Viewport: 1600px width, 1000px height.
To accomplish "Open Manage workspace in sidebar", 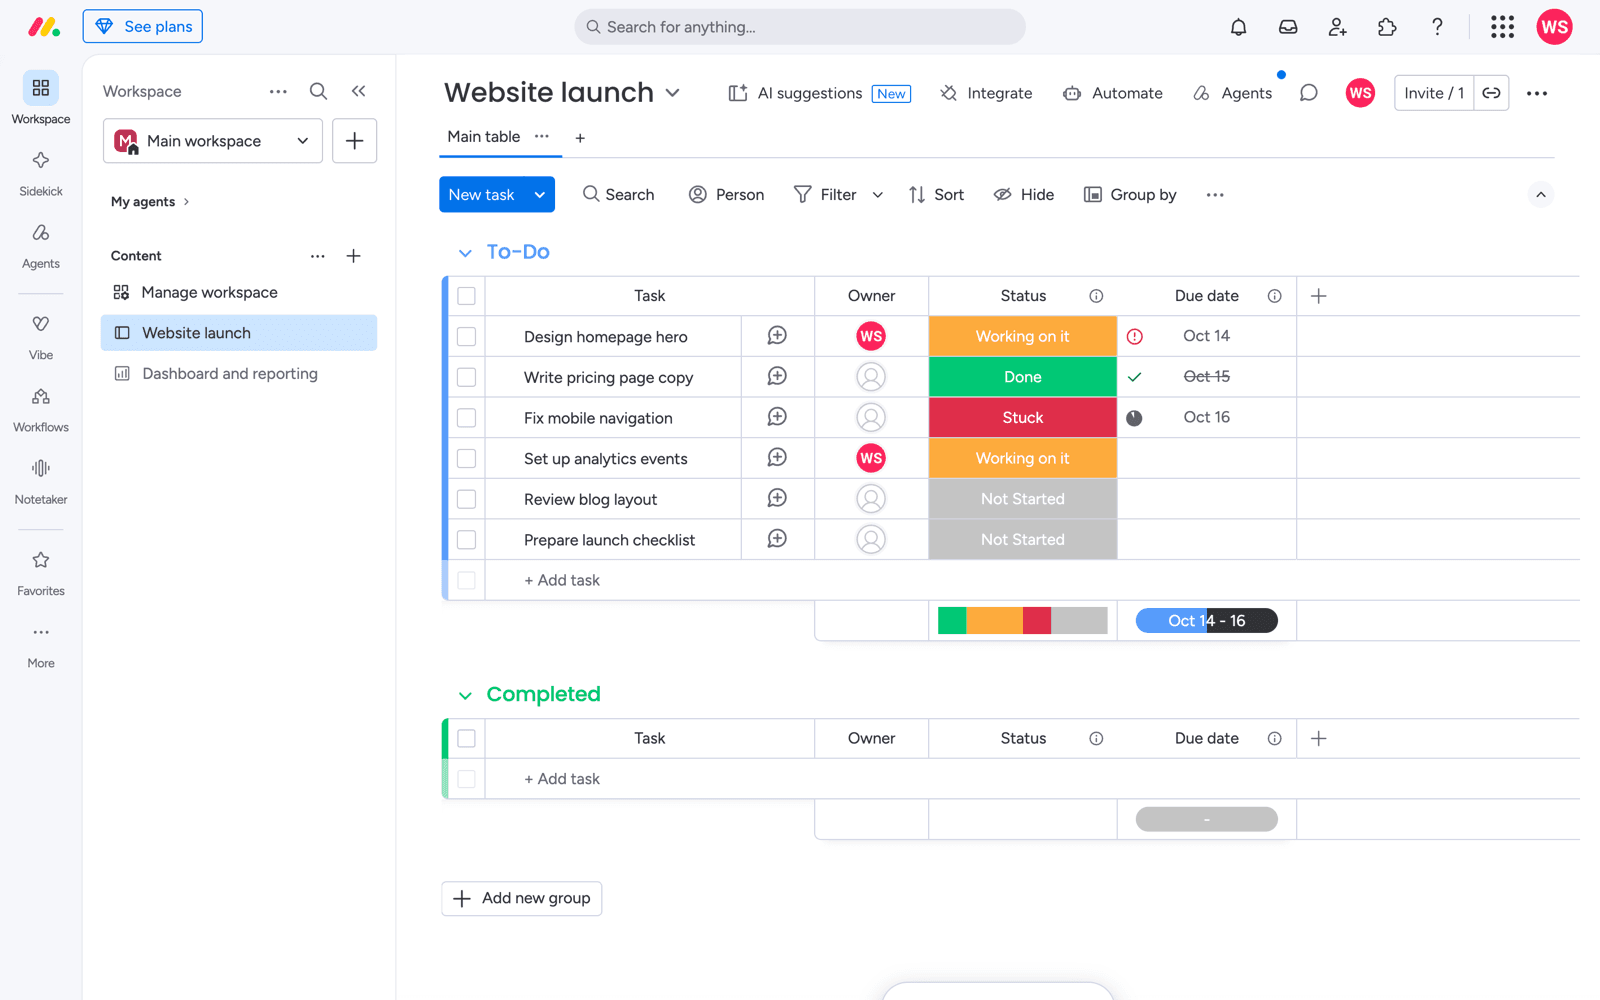I will (239, 292).
